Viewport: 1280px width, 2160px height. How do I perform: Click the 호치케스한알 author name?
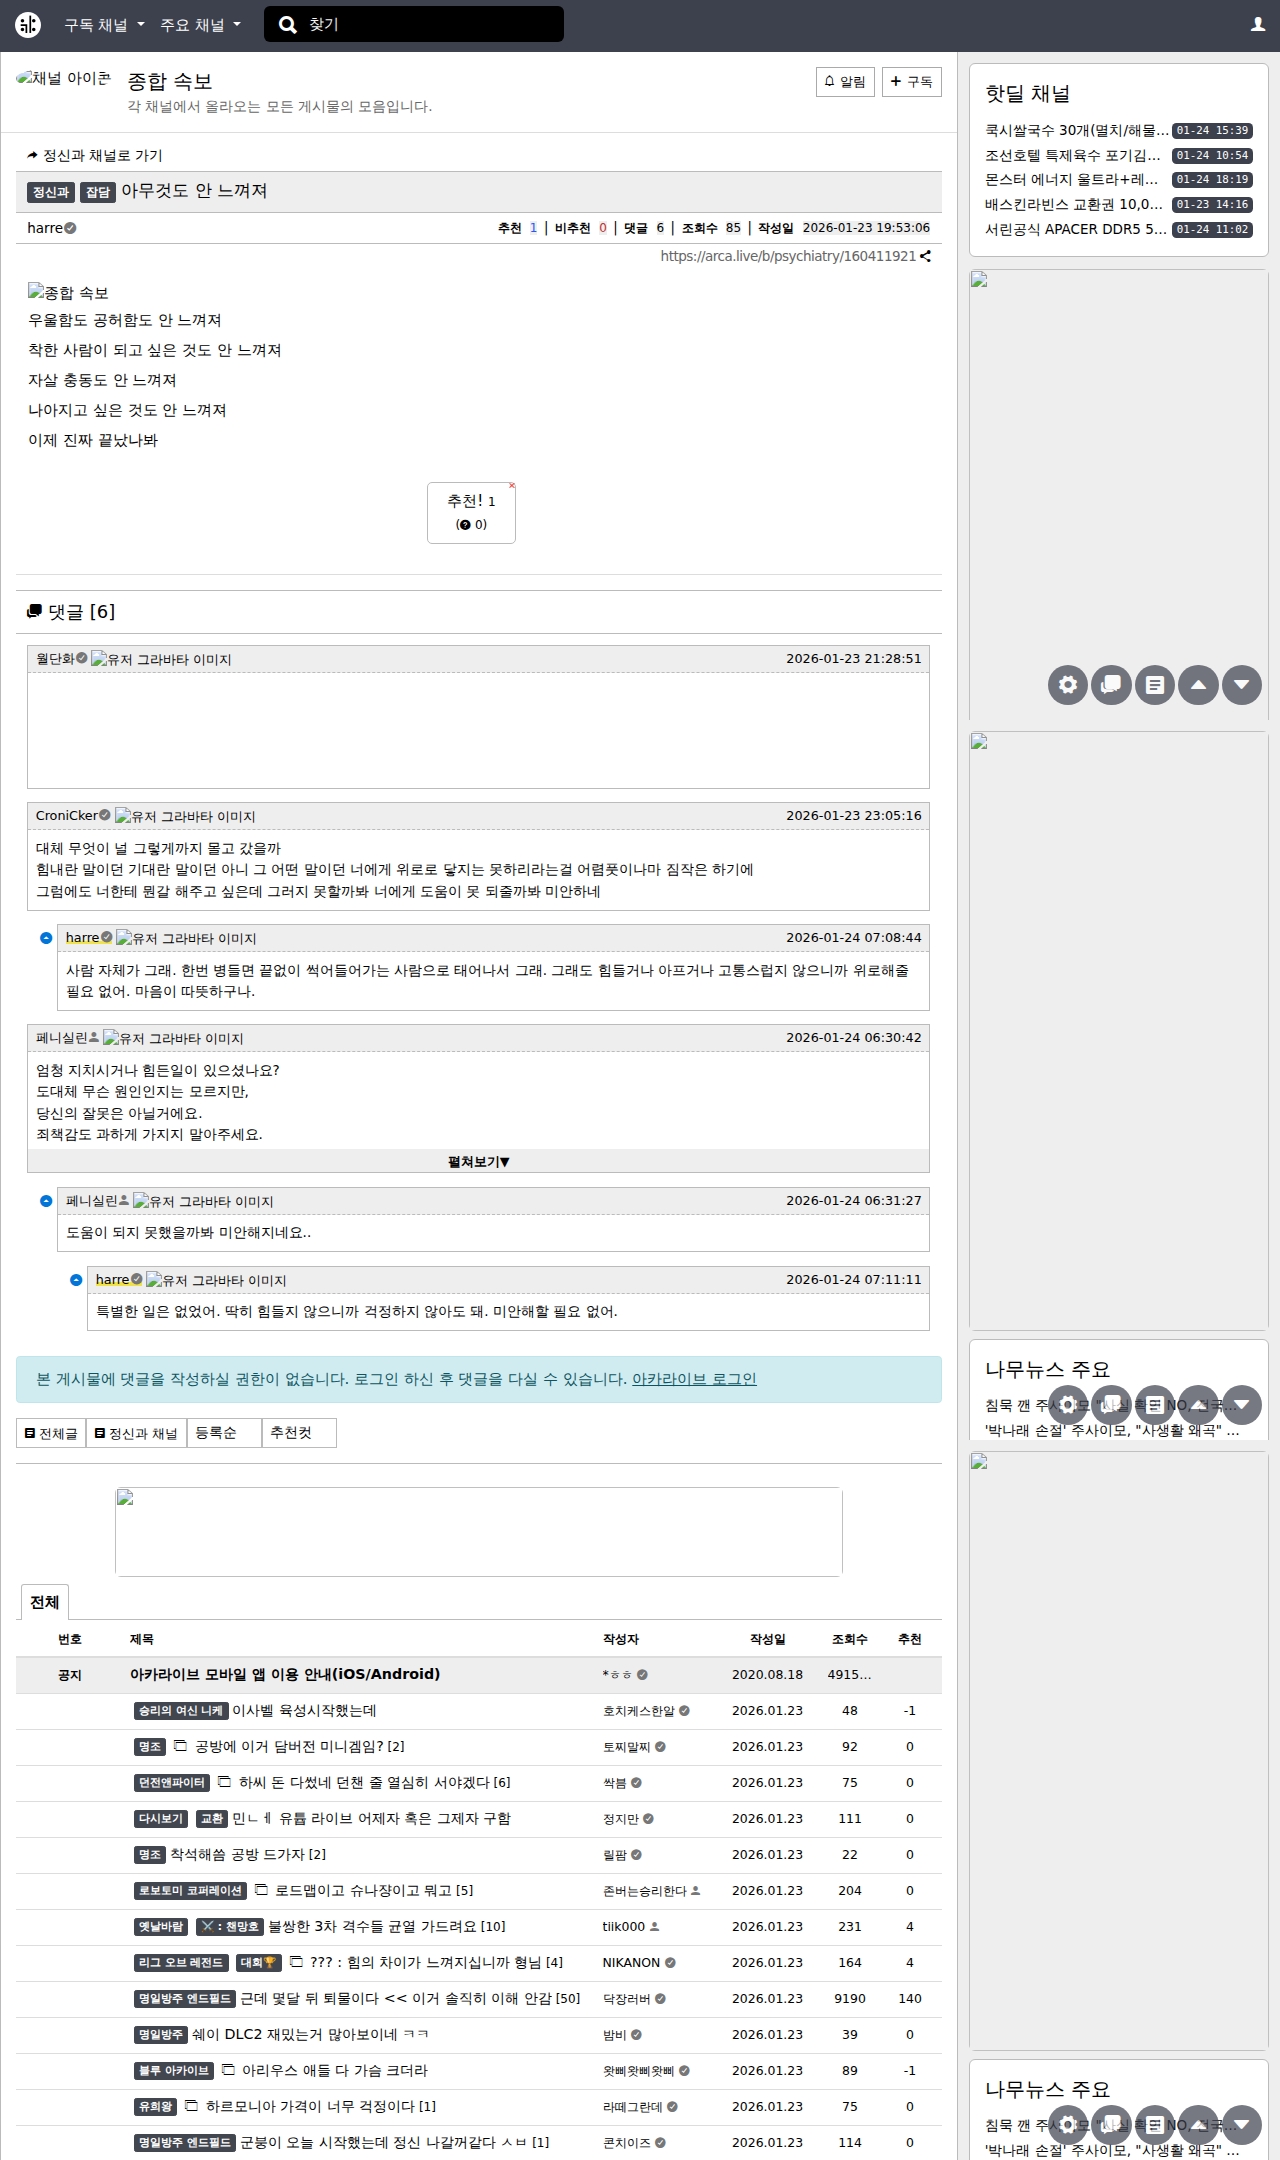pyautogui.click(x=639, y=1711)
